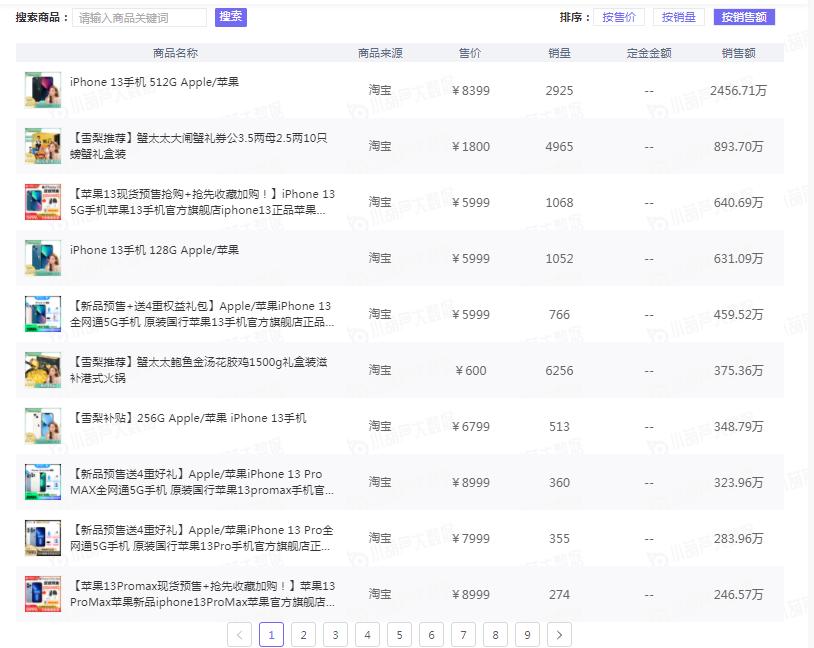
Task: Sort products by 按销量
Action: [x=679, y=17]
